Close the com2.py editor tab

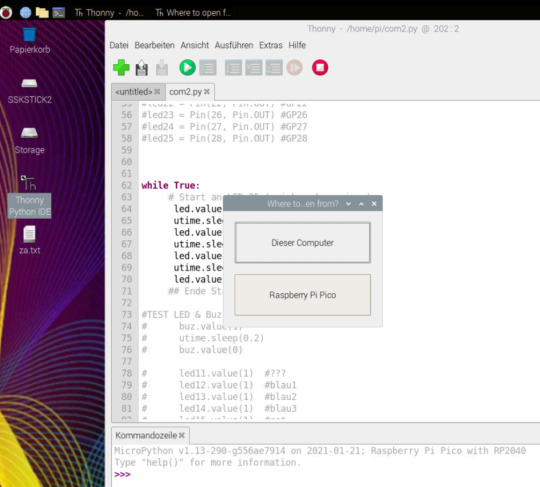(207, 92)
